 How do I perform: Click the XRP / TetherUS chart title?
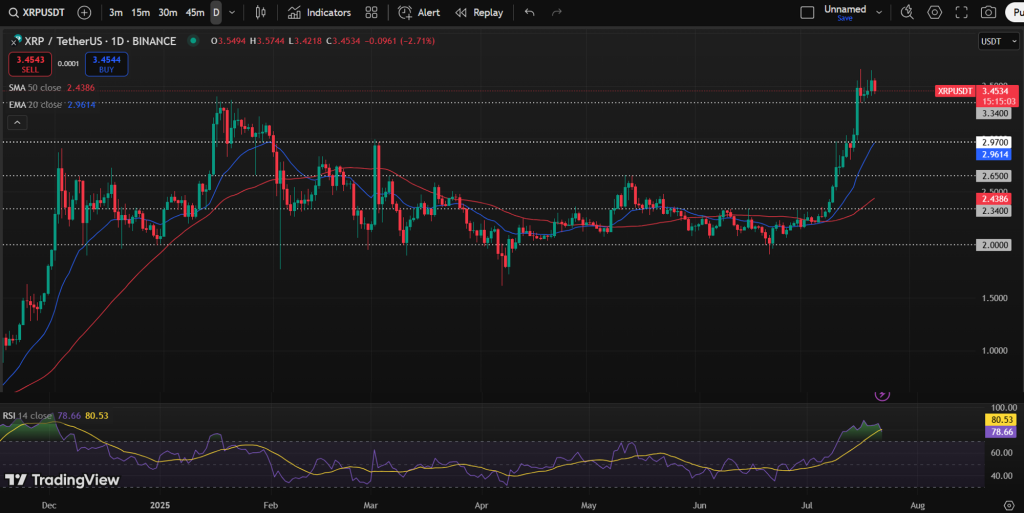[100, 41]
